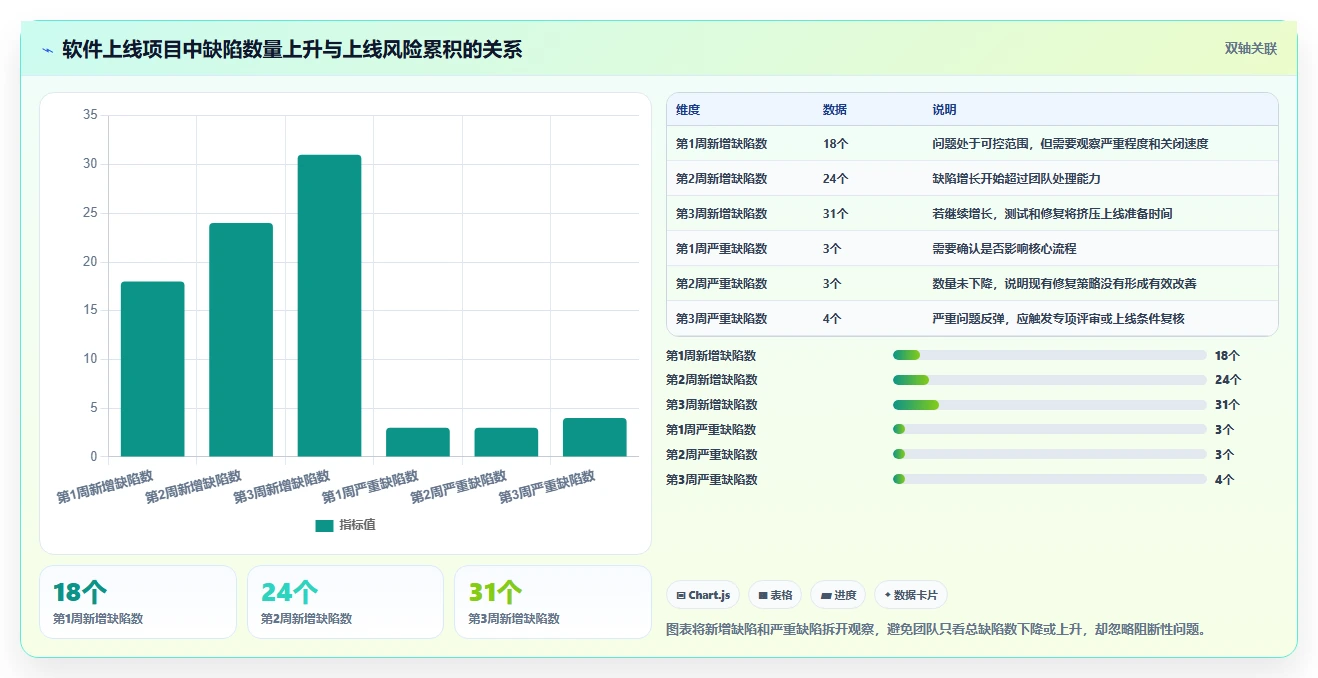Click the y-axis label 35
This screenshot has width=1318, height=678.
click(90, 115)
